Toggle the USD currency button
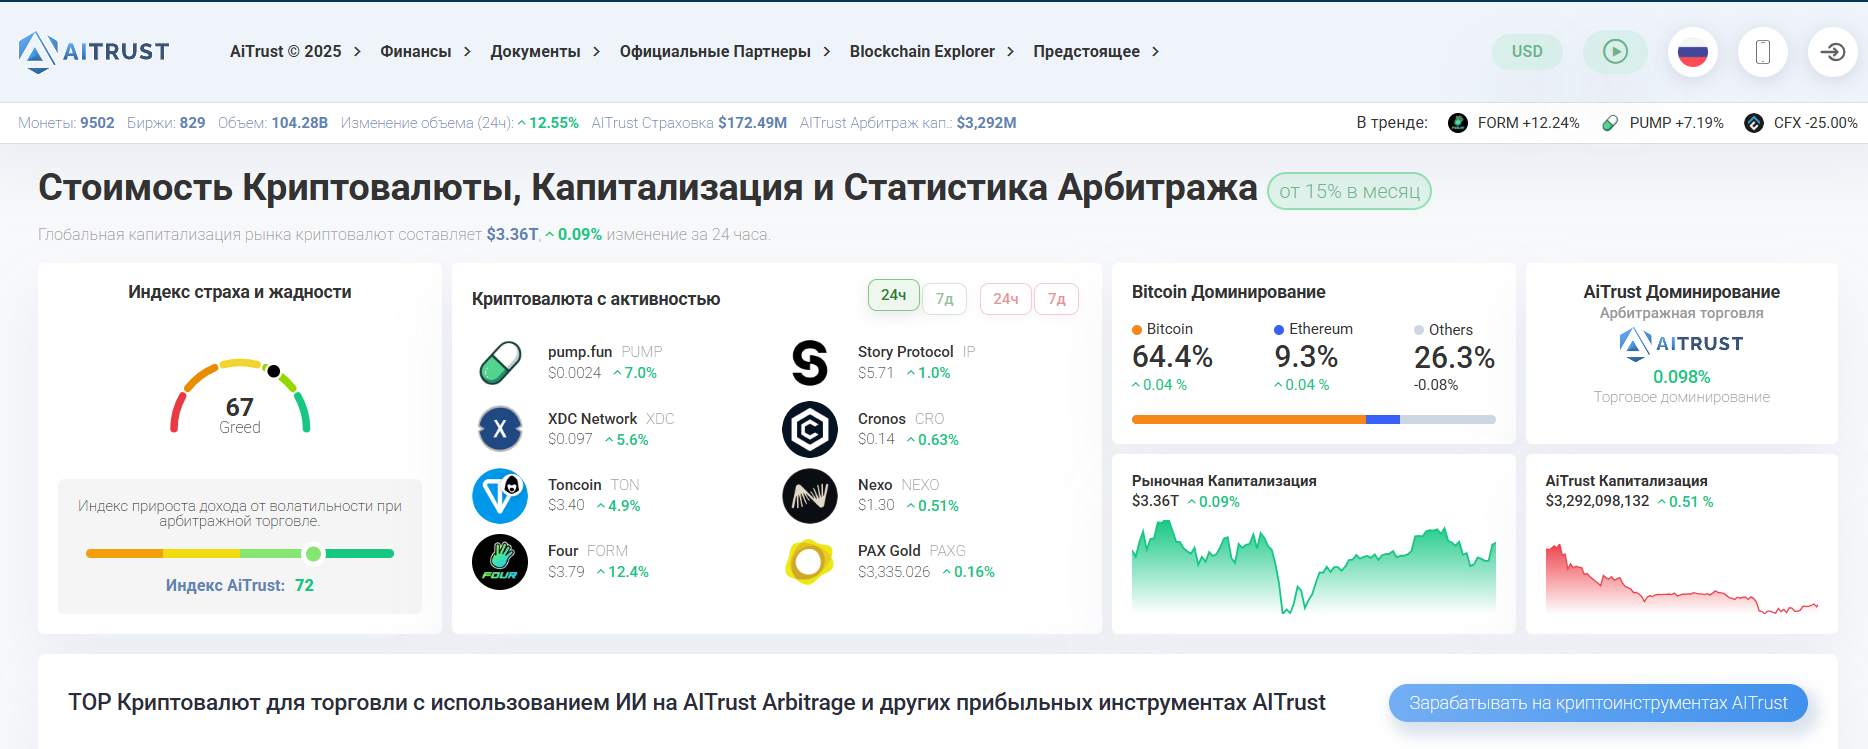This screenshot has height=749, width=1868. (x=1527, y=52)
